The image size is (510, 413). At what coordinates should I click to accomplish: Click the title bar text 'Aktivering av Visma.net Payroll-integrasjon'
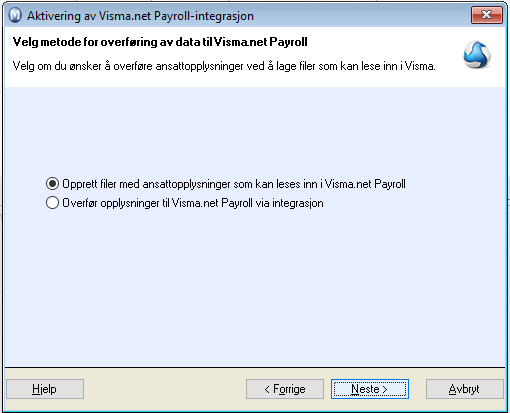coord(140,16)
